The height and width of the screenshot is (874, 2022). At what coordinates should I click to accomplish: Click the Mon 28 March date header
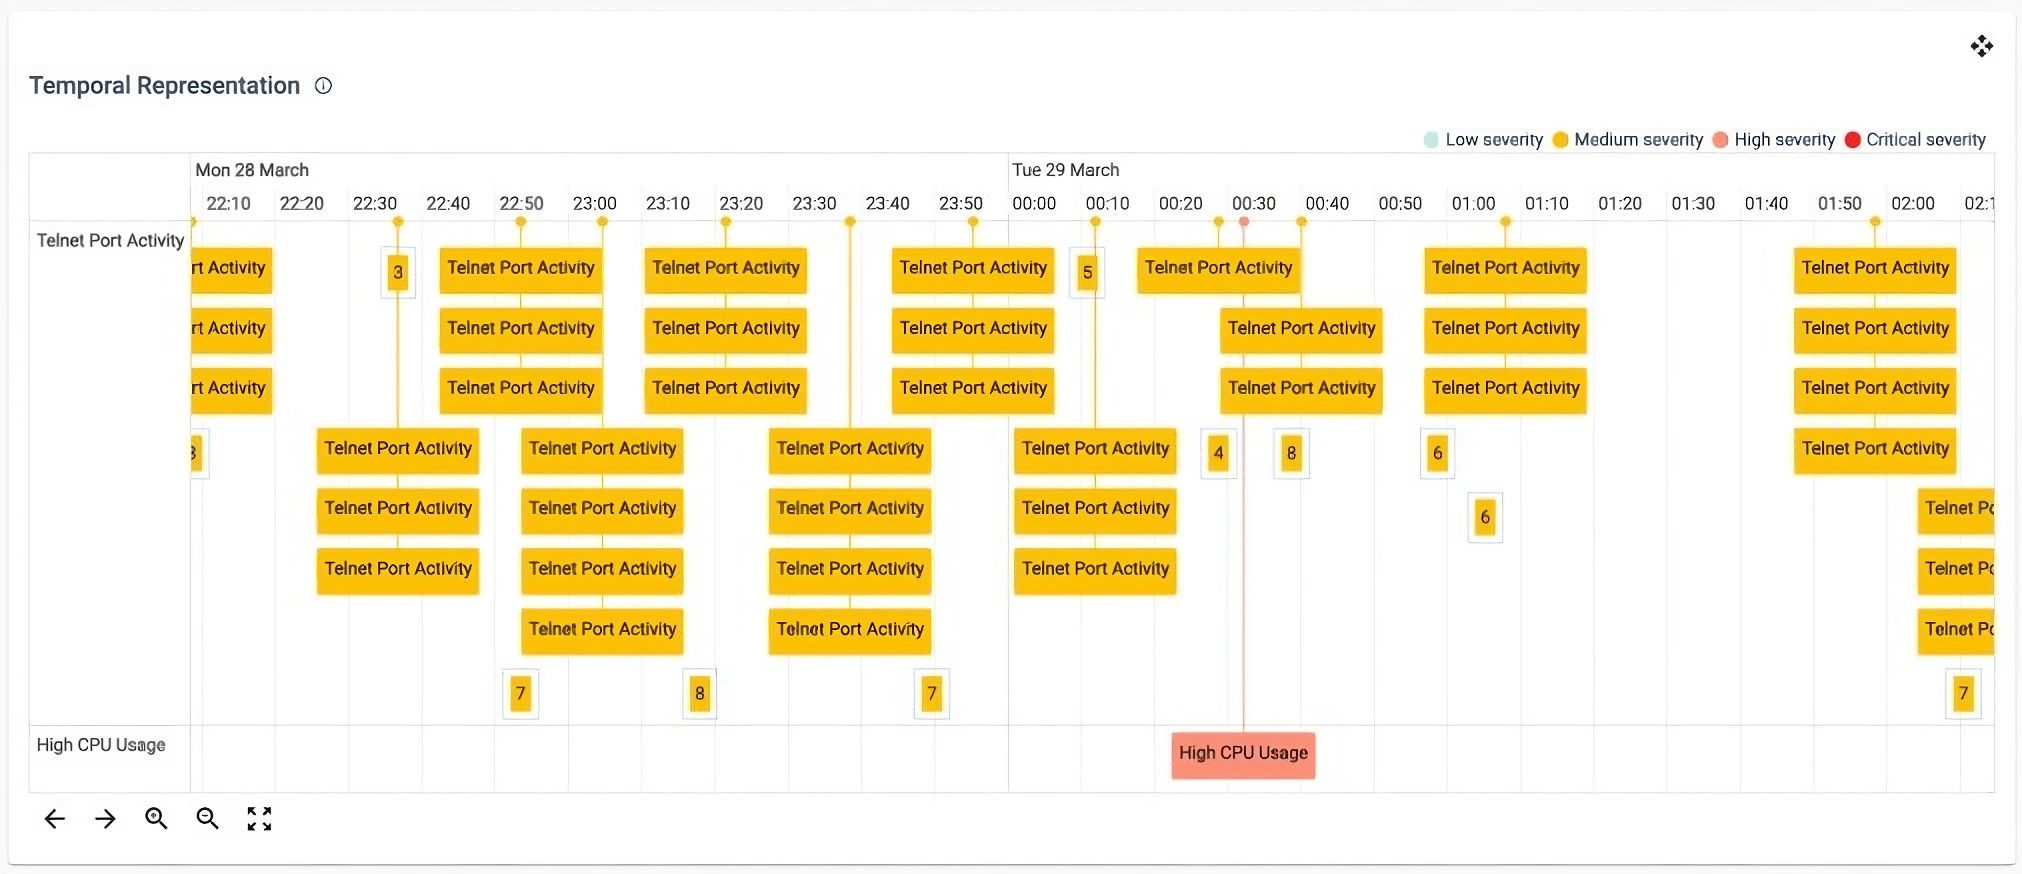pos(252,170)
